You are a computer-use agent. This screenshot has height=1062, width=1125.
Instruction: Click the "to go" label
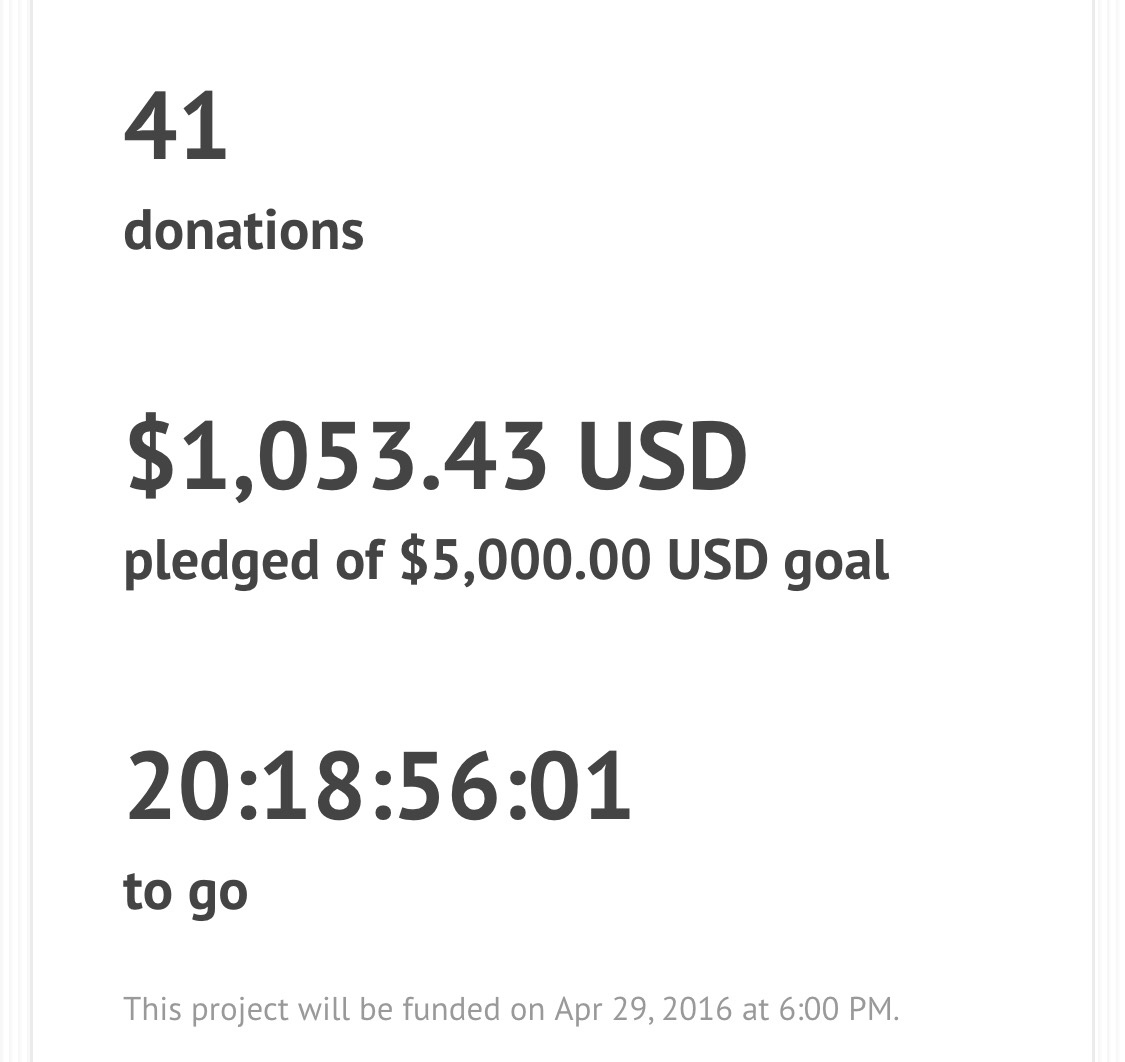click(185, 892)
